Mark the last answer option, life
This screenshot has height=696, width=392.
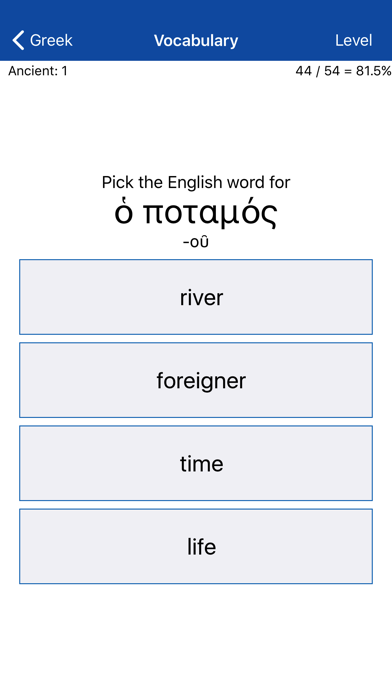tap(196, 546)
